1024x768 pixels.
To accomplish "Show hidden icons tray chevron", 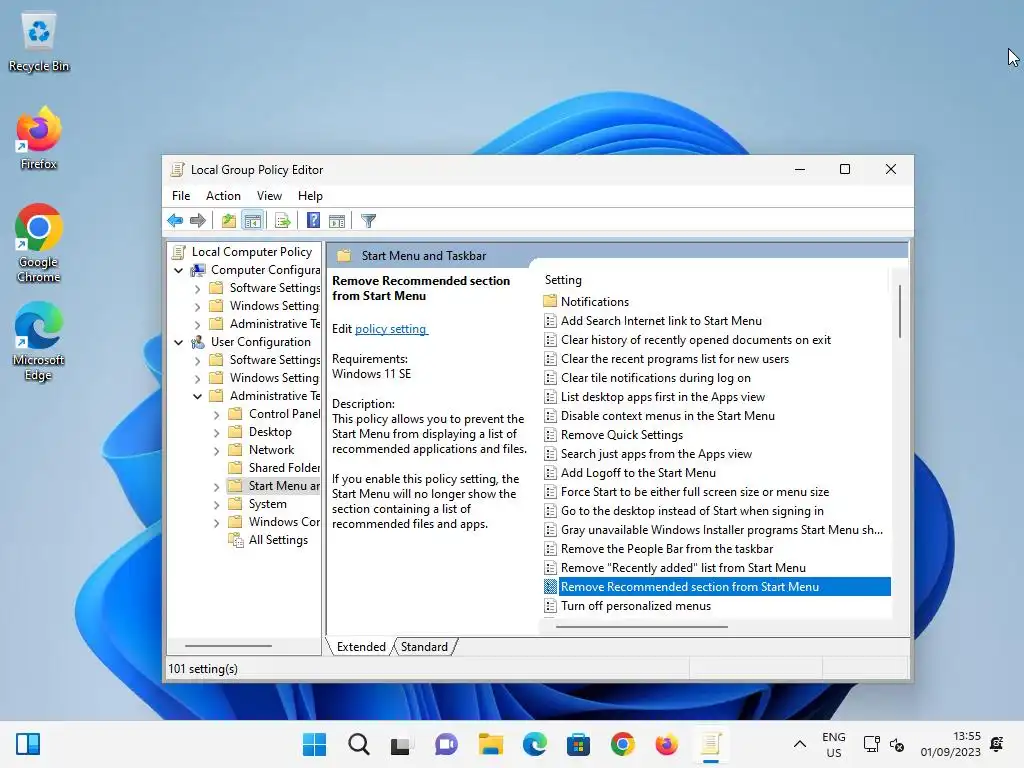I will click(x=799, y=744).
